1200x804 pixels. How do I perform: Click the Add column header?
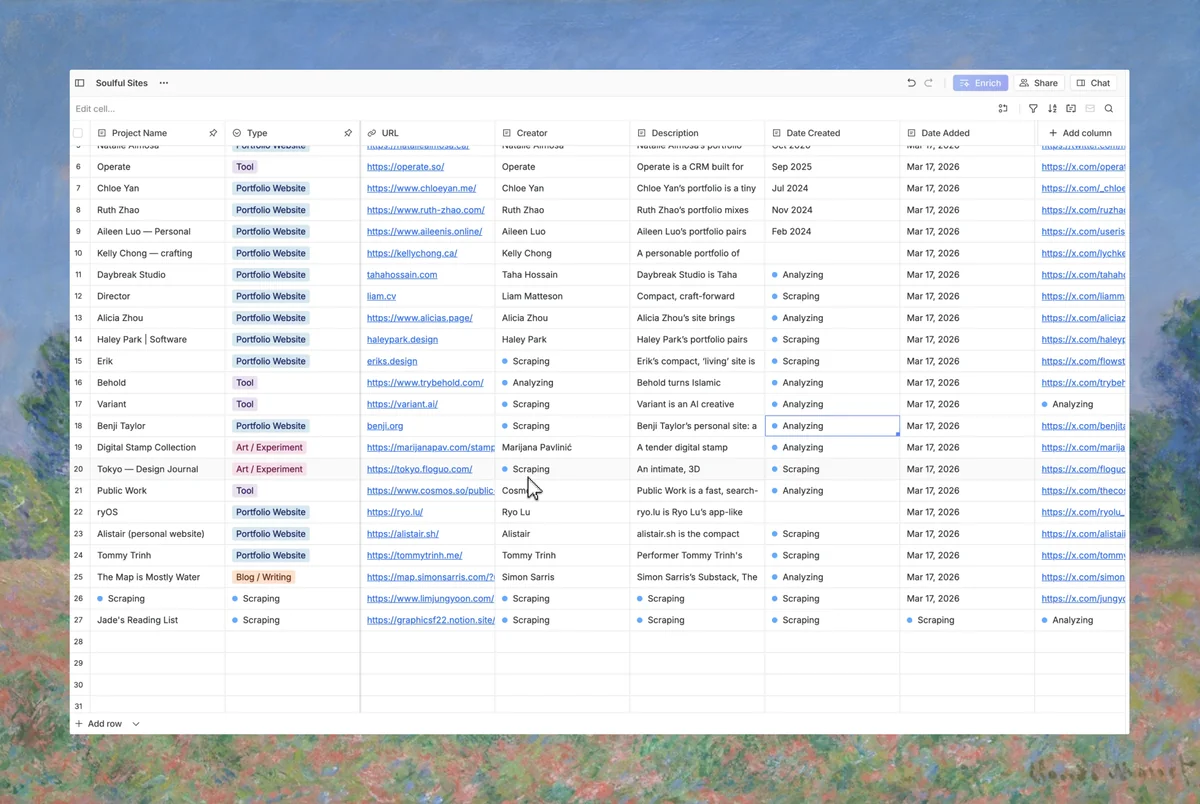point(1080,133)
